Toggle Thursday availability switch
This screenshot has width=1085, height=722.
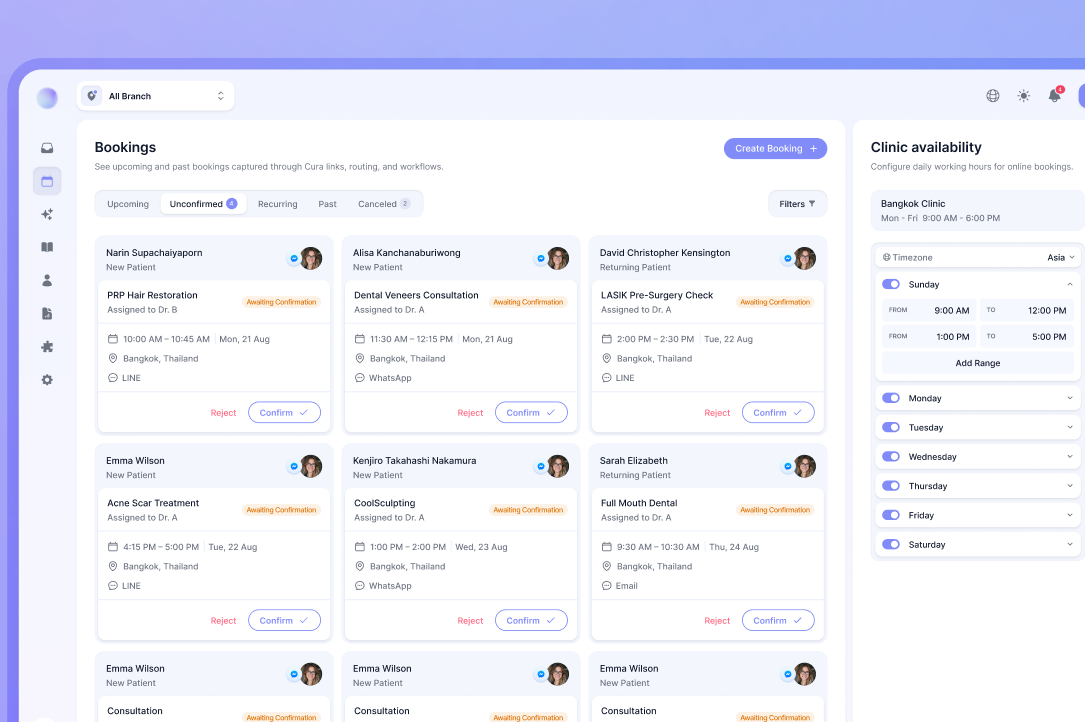(891, 486)
